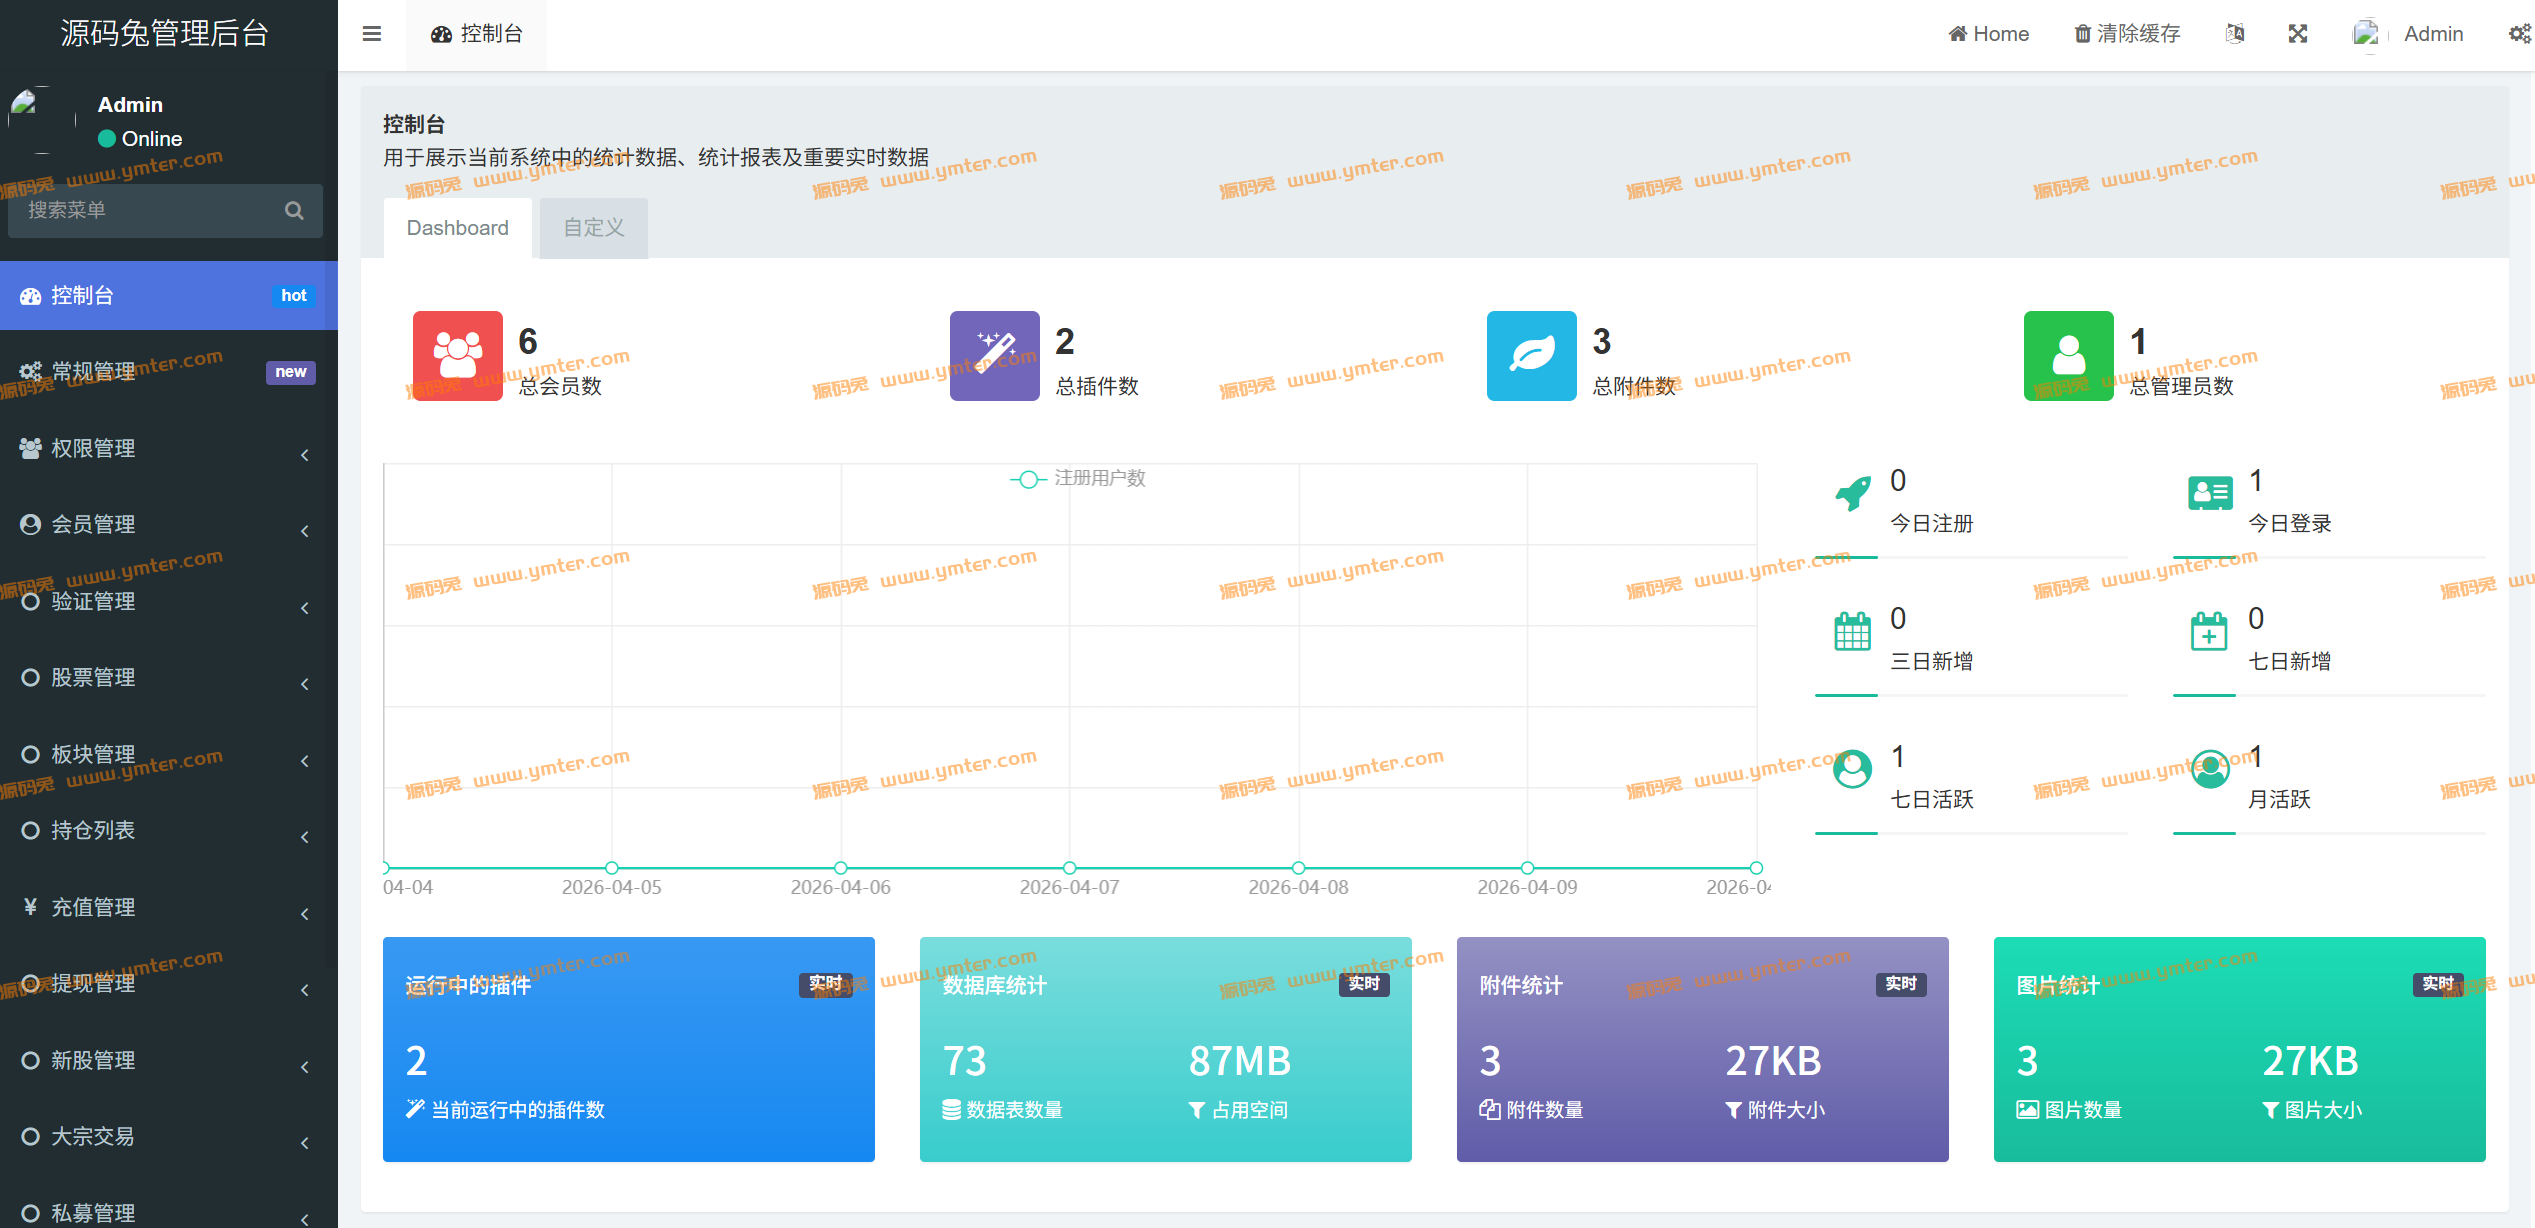
Task: Click the purple magic wand plugins icon
Action: click(x=994, y=356)
